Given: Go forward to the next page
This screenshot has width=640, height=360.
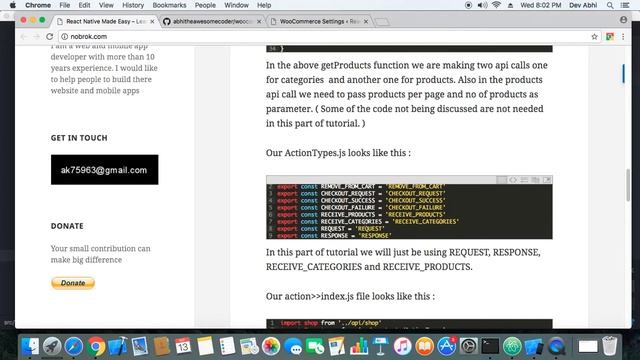Looking at the screenshot, I should [36, 36].
